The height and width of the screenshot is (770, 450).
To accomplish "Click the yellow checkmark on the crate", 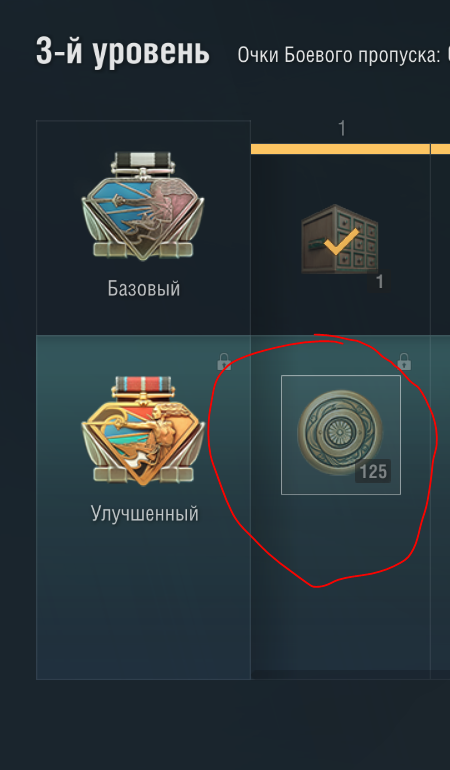I will tap(341, 241).
